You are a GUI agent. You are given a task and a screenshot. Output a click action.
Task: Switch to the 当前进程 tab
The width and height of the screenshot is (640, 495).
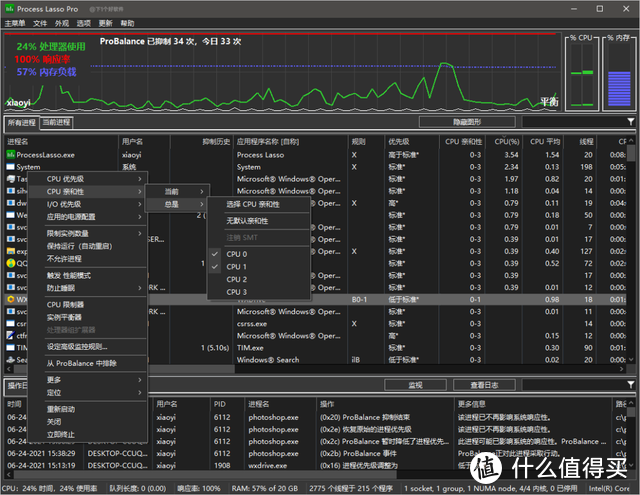point(56,122)
